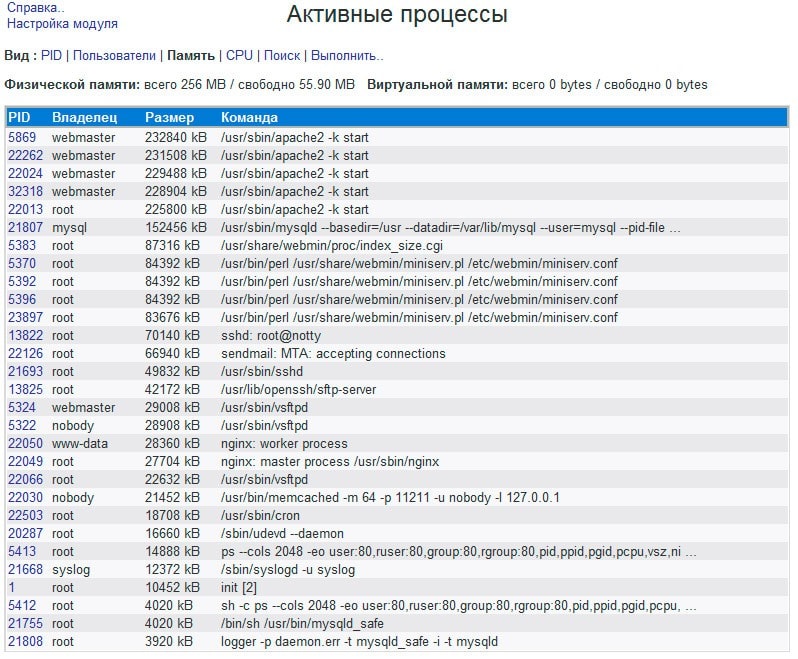Select command /sbin/udevd --daemon

(282, 533)
